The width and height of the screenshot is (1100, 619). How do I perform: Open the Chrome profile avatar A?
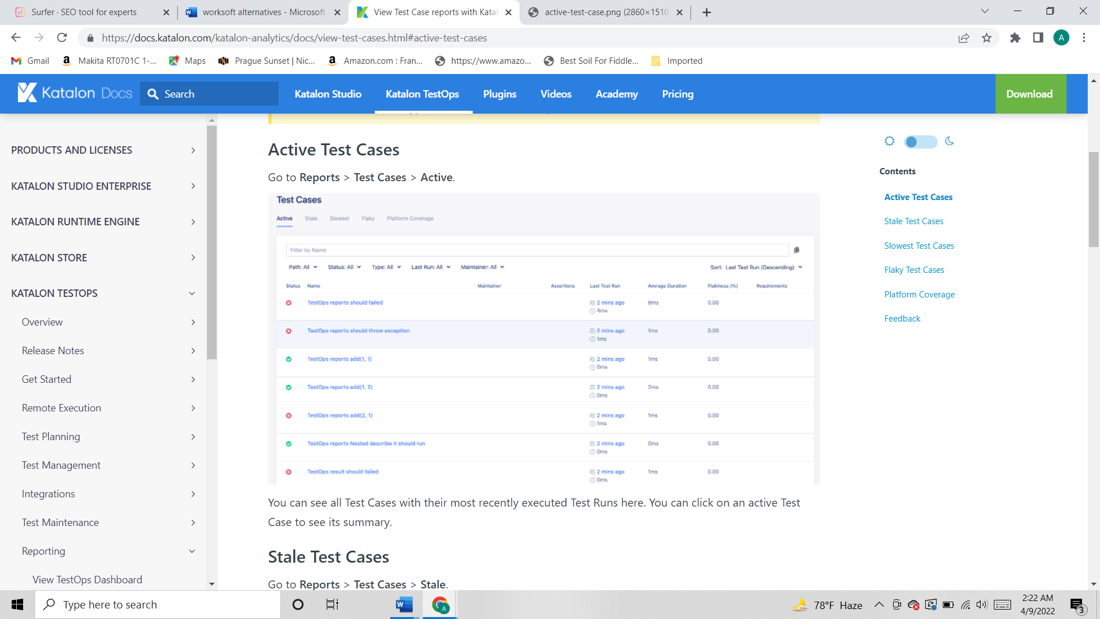pyautogui.click(x=1061, y=38)
